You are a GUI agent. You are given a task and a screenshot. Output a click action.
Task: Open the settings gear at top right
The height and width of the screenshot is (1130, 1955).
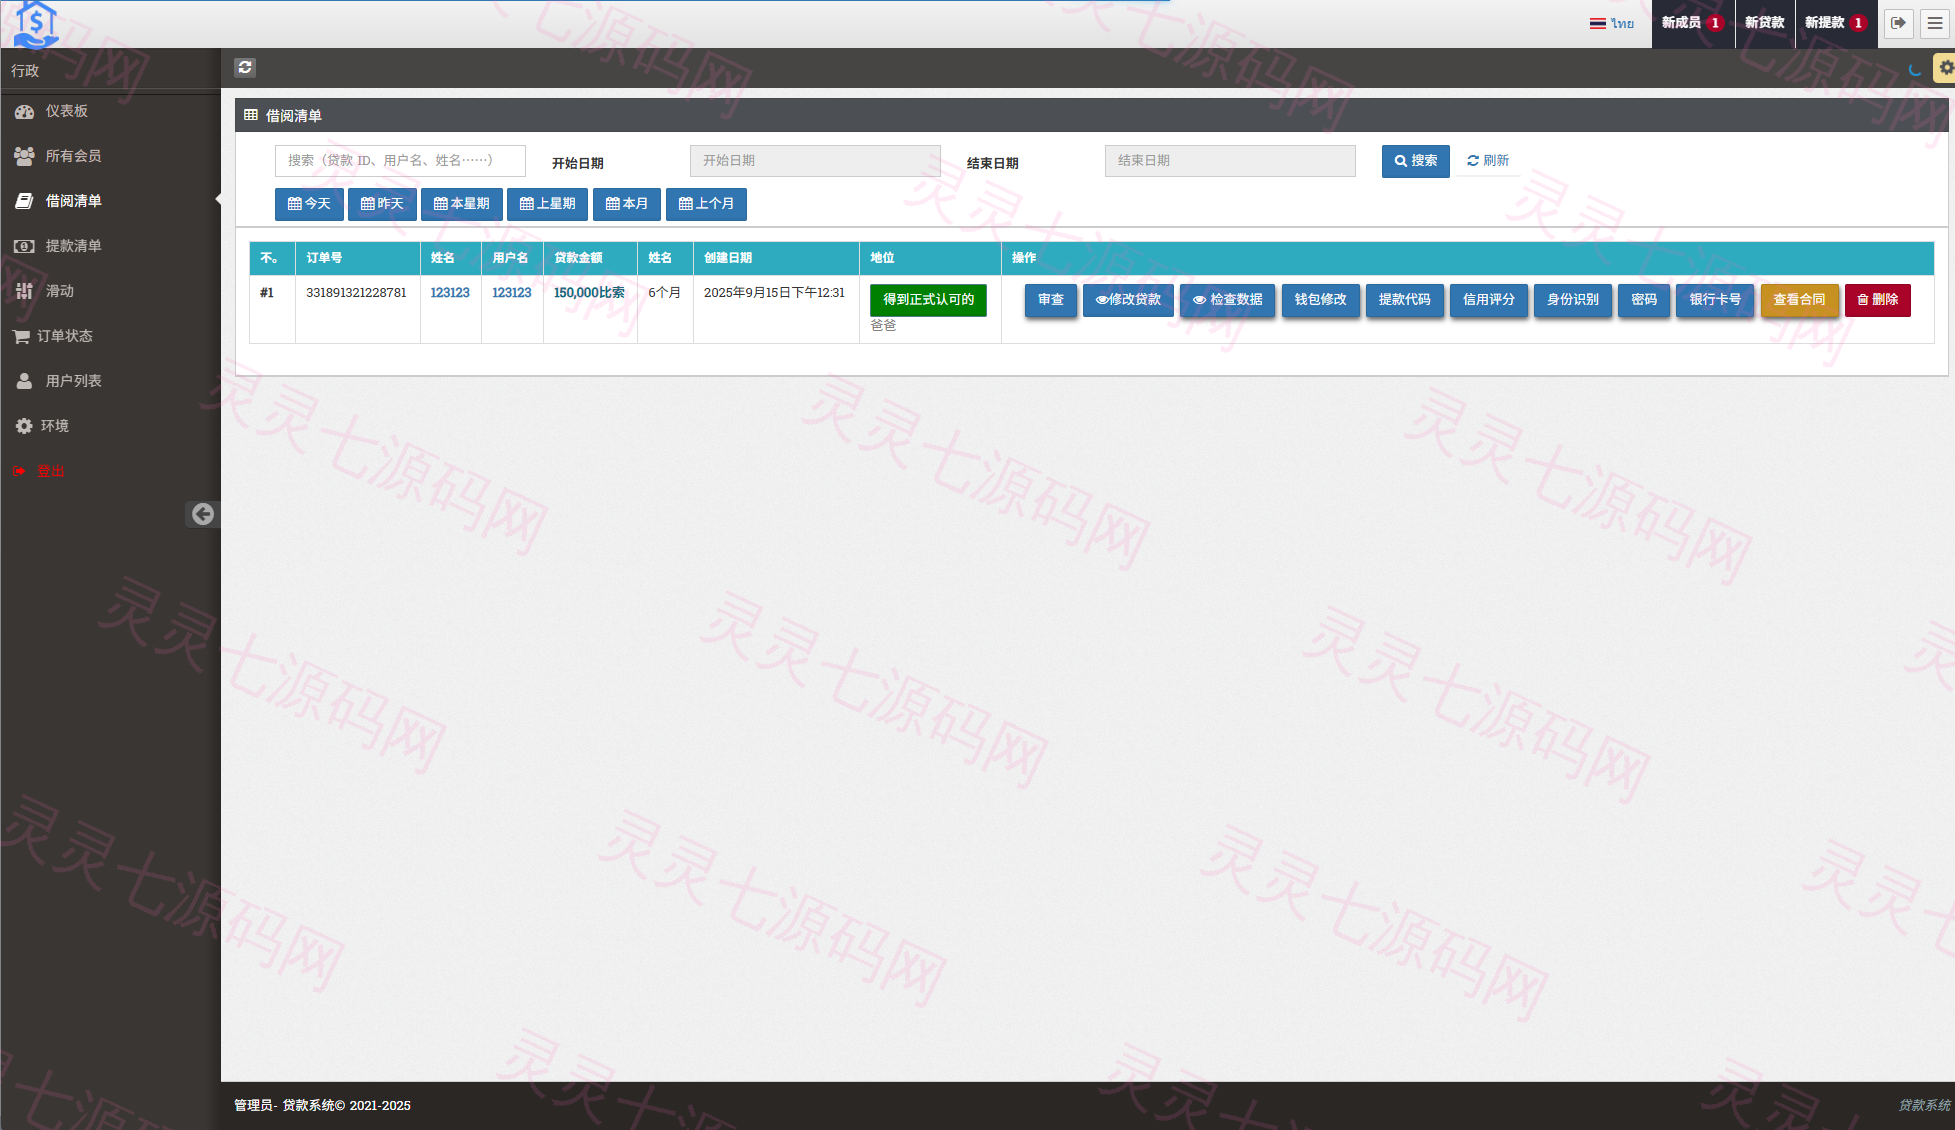pyautogui.click(x=1945, y=67)
